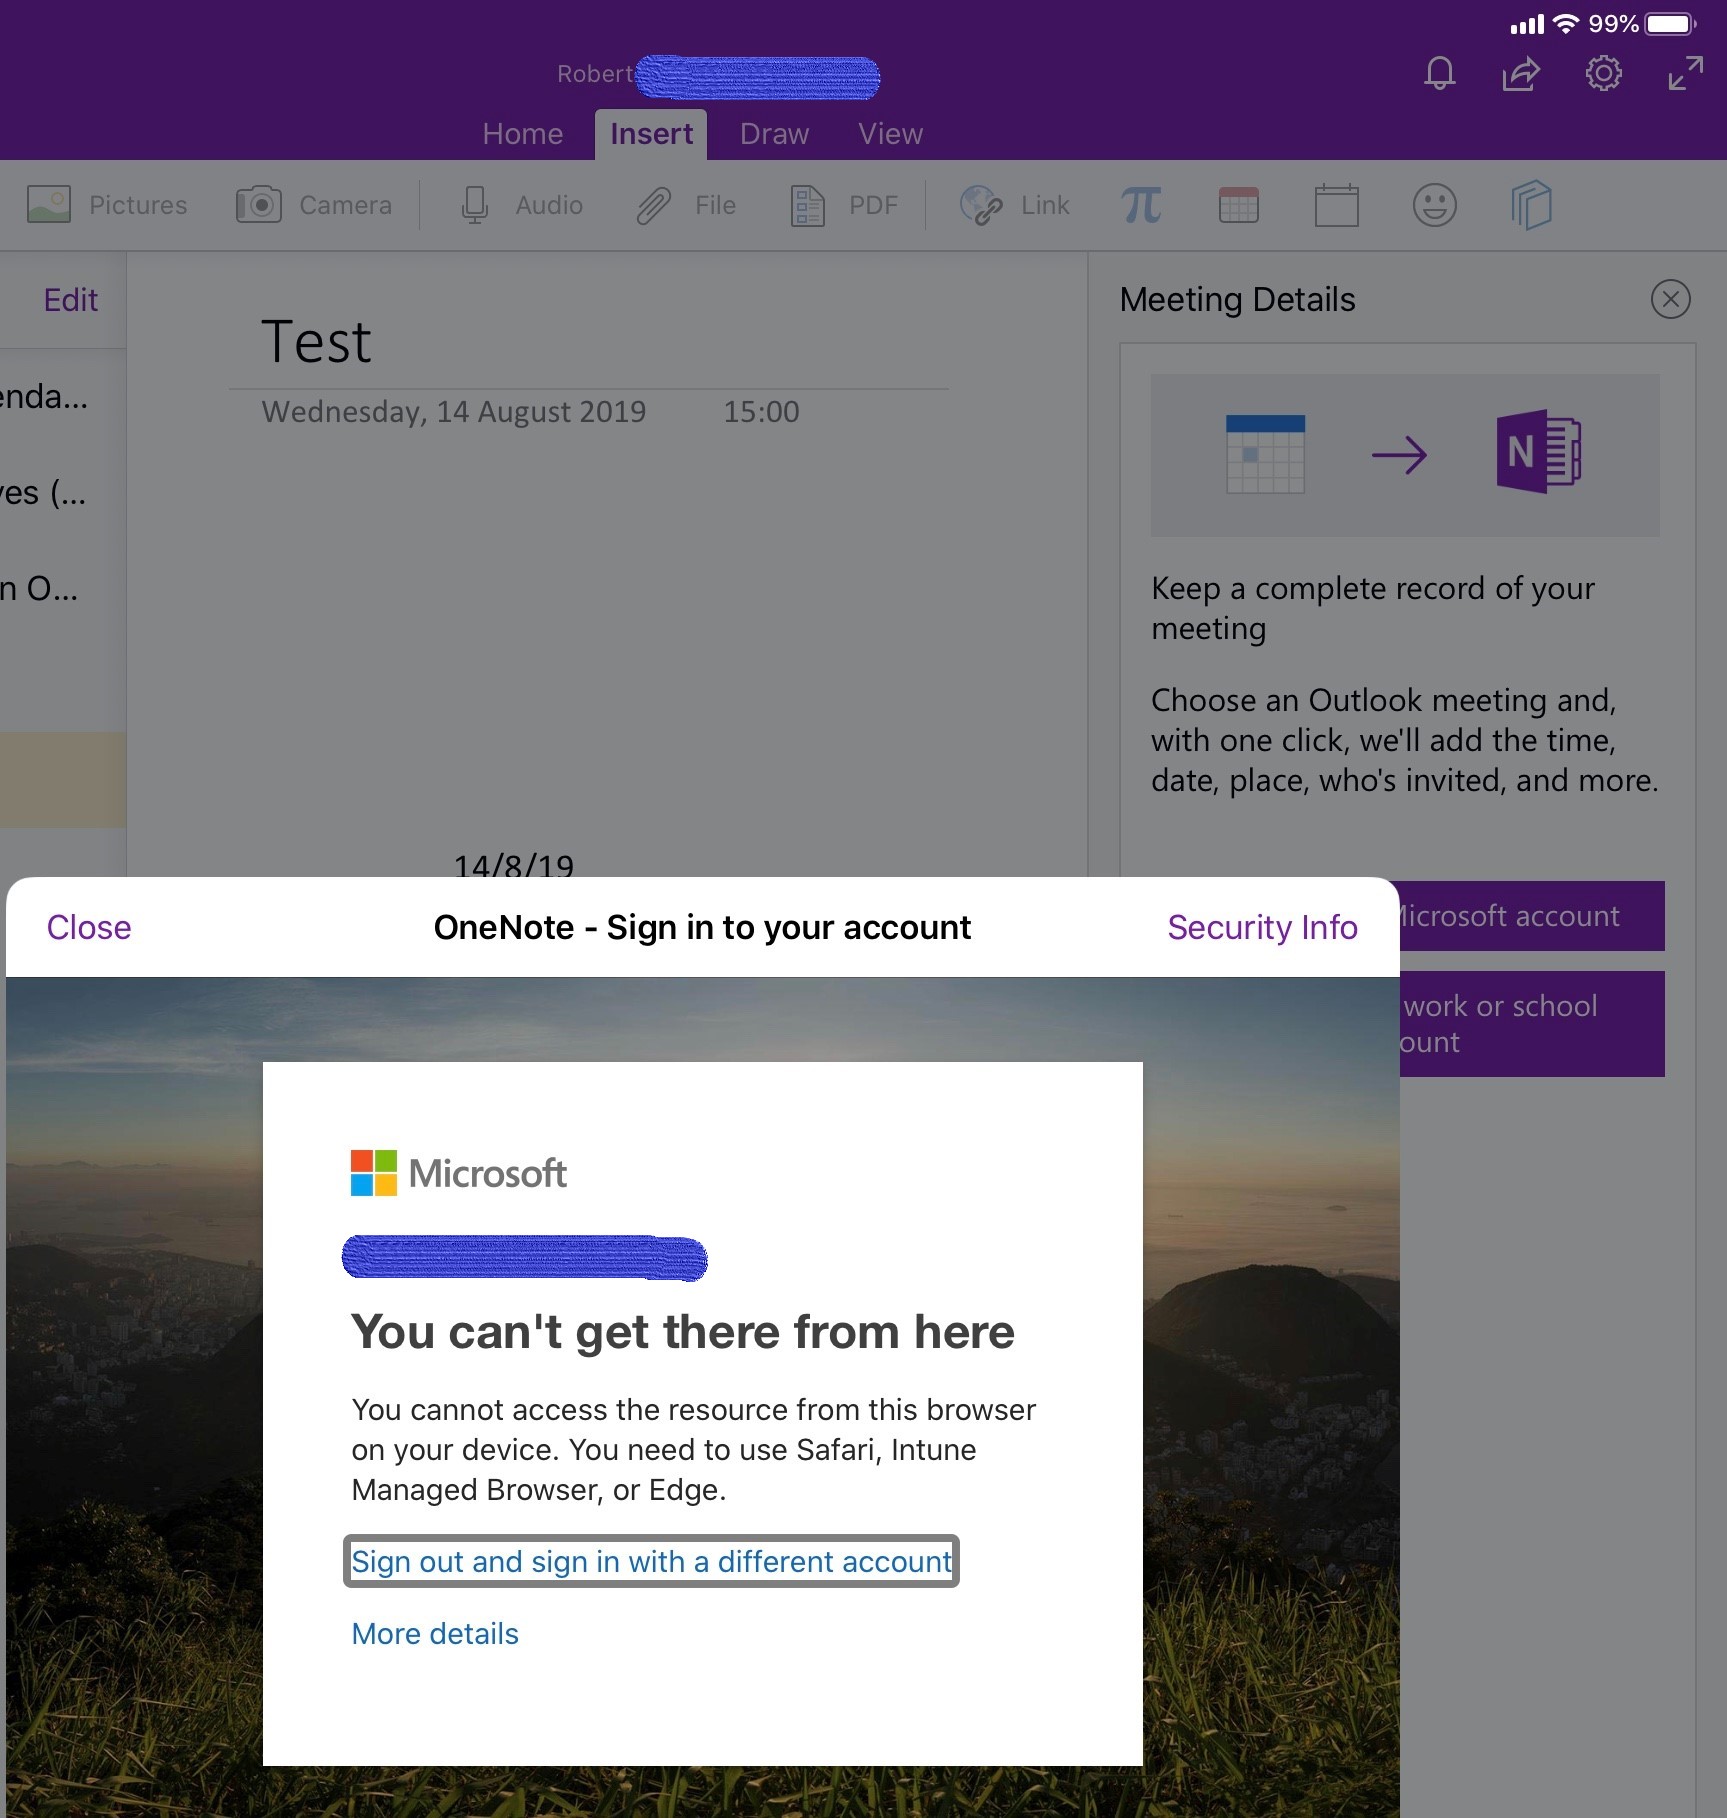This screenshot has height=1818, width=1727.
Task: Tap Edit in the page list
Action: pos(70,300)
